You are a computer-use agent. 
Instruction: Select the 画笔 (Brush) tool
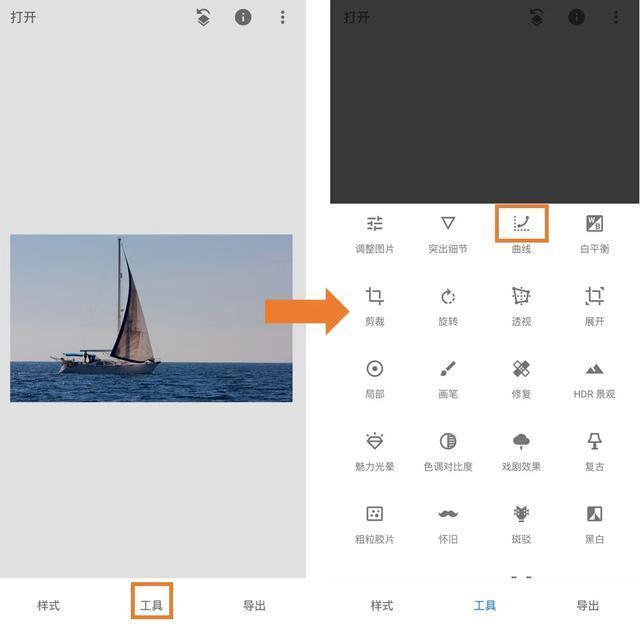448,379
